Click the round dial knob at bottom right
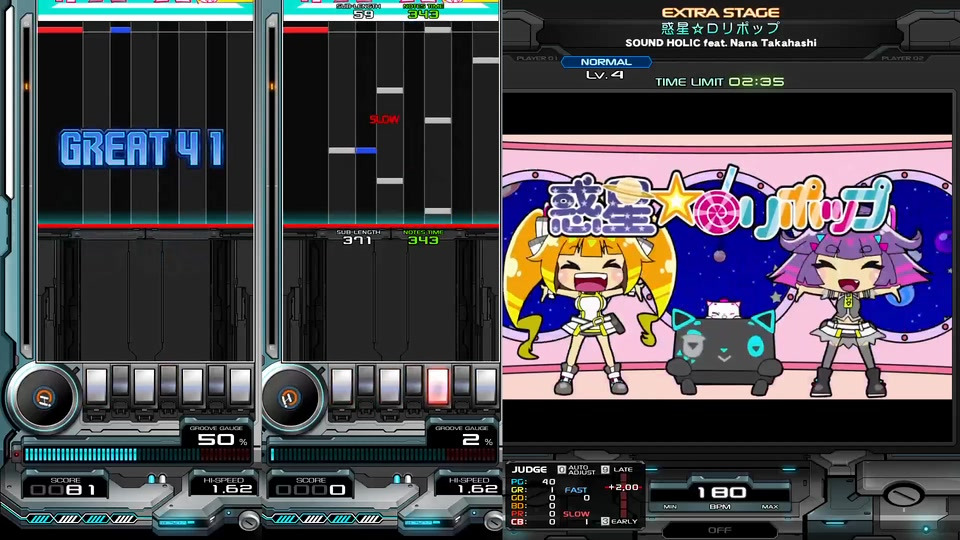Screen dimensions: 960x540 tap(904, 495)
